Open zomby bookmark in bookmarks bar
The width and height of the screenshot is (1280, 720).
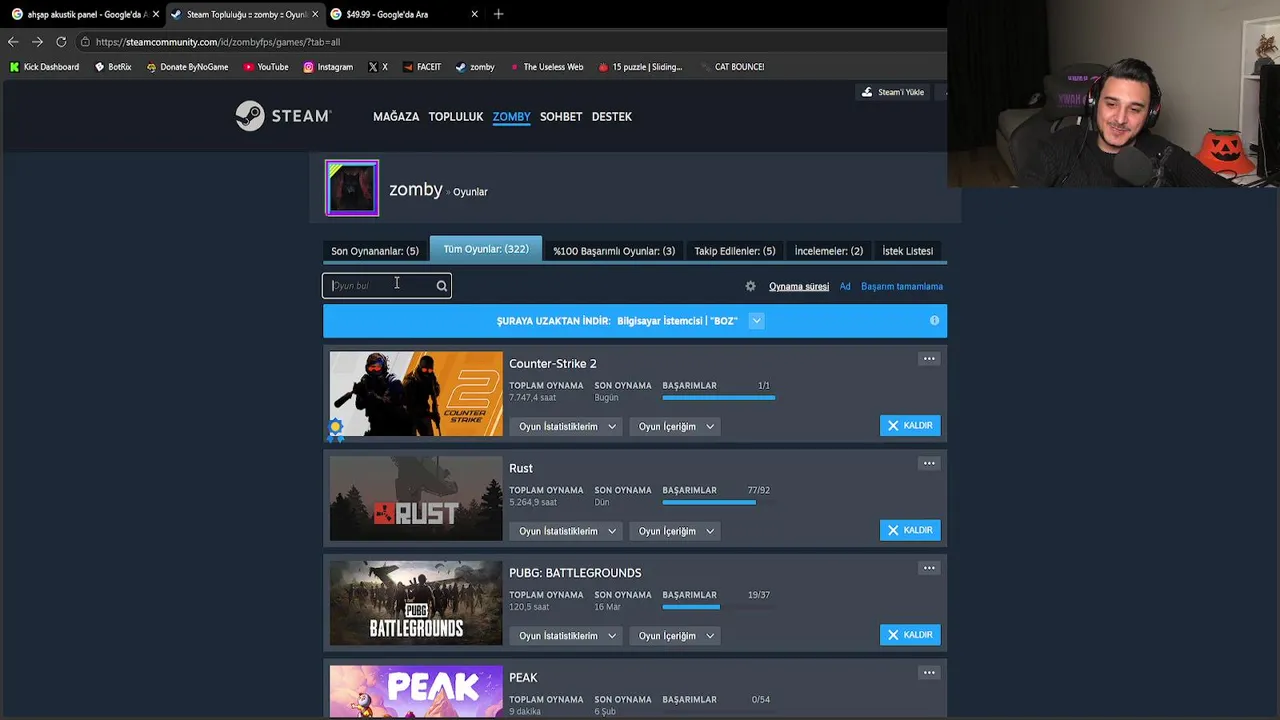(475, 67)
